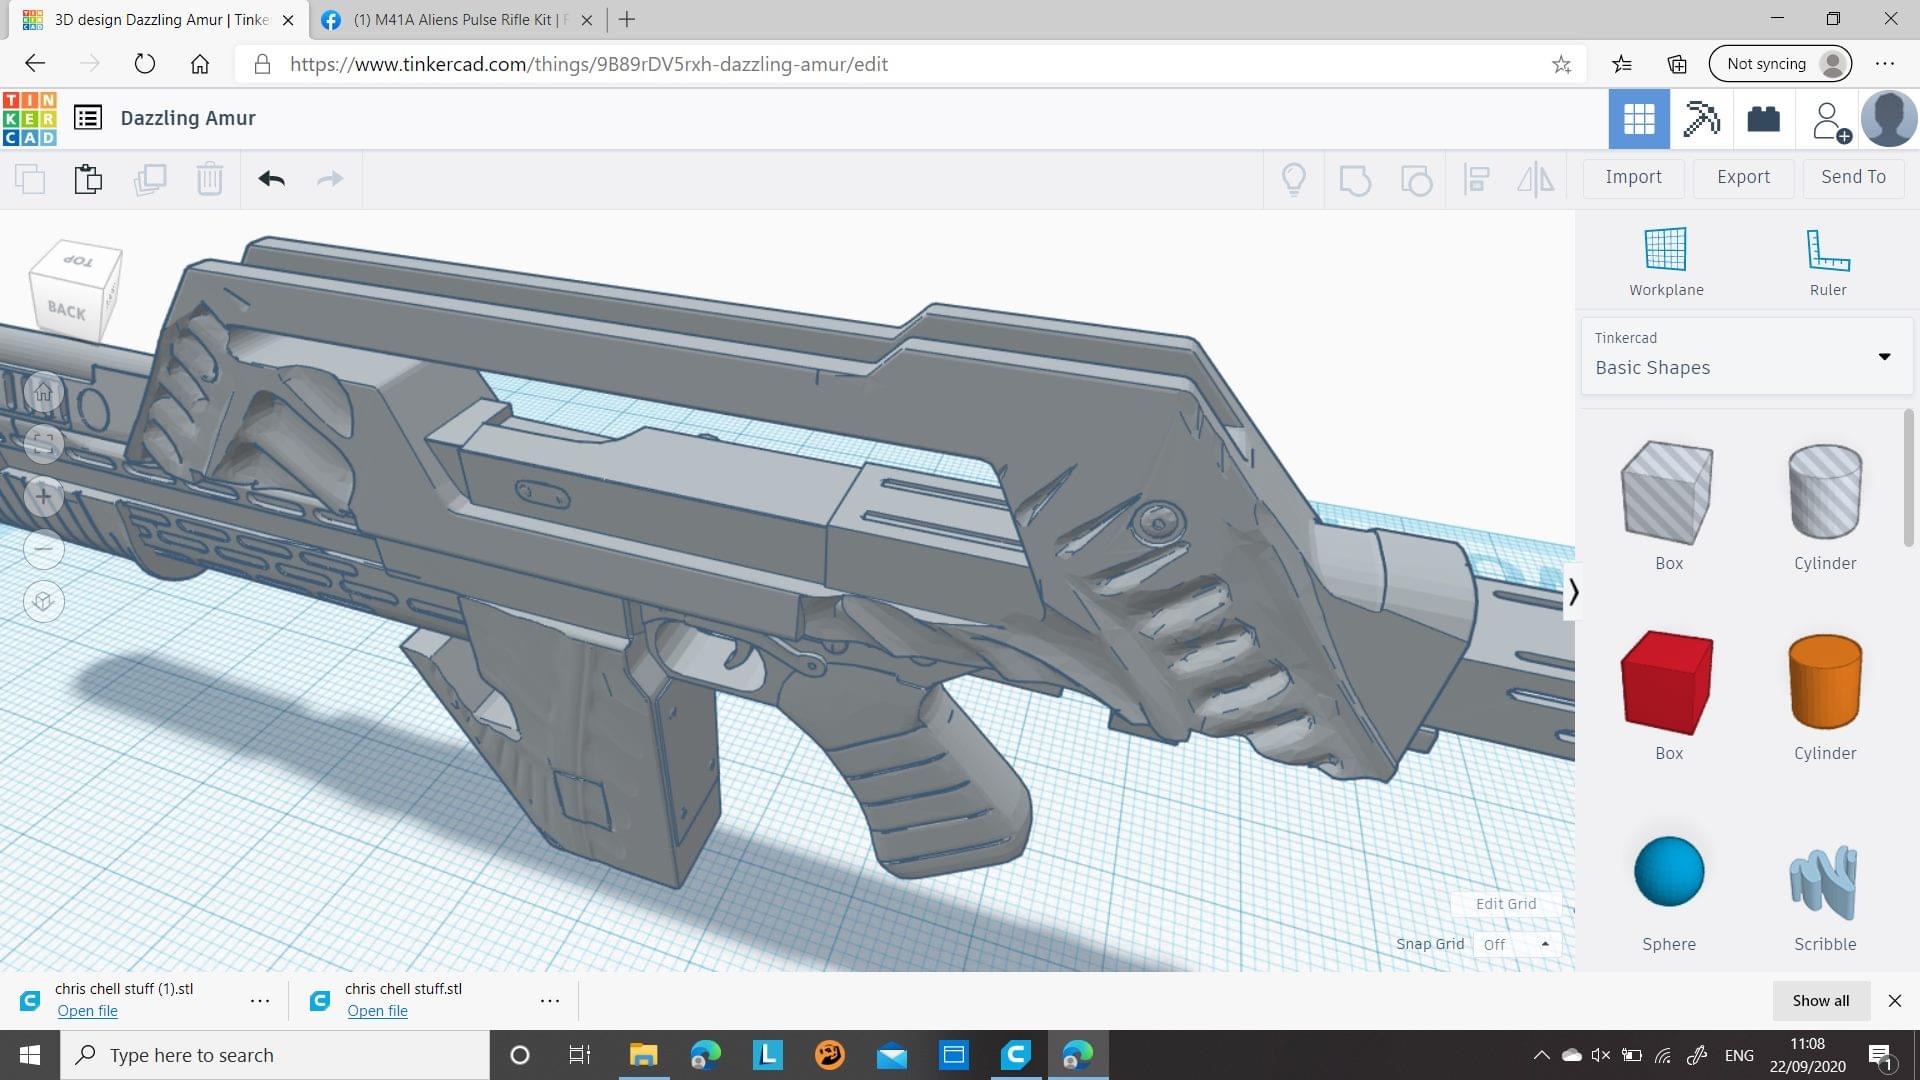This screenshot has width=1920, height=1080.
Task: Click the Send To button
Action: click(1853, 177)
